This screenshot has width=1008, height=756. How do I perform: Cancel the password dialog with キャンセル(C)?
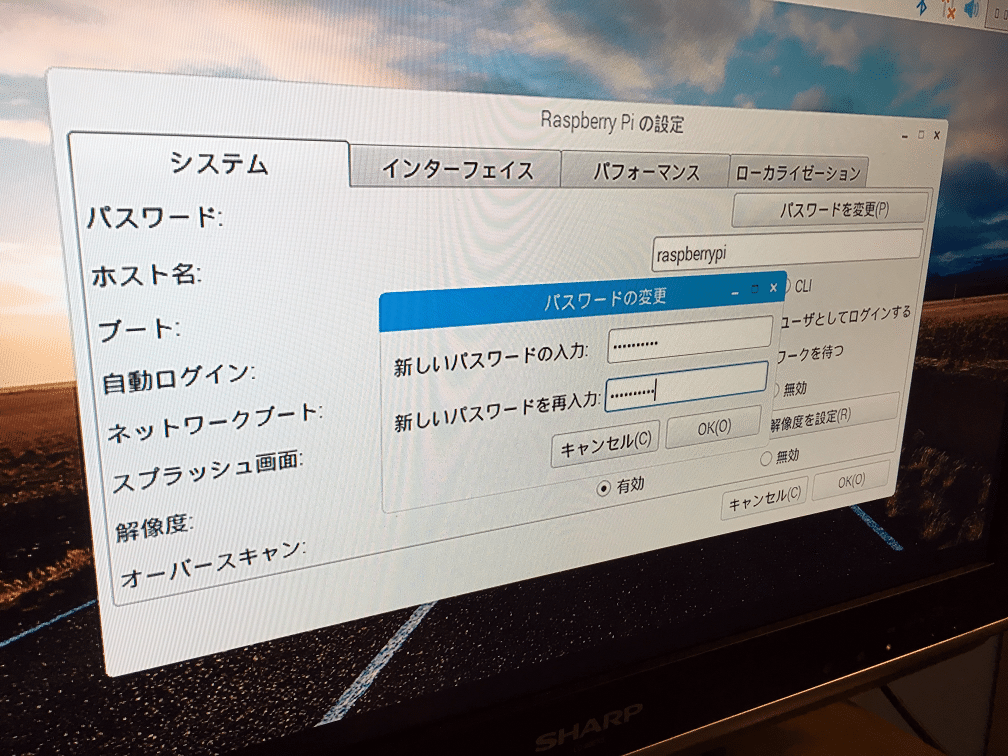pos(606,444)
